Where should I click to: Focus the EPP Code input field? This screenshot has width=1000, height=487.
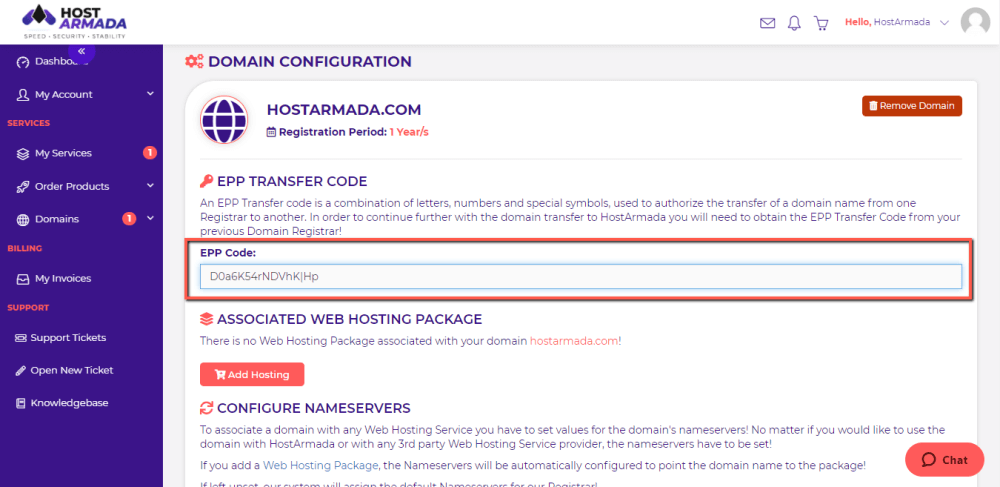(580, 277)
